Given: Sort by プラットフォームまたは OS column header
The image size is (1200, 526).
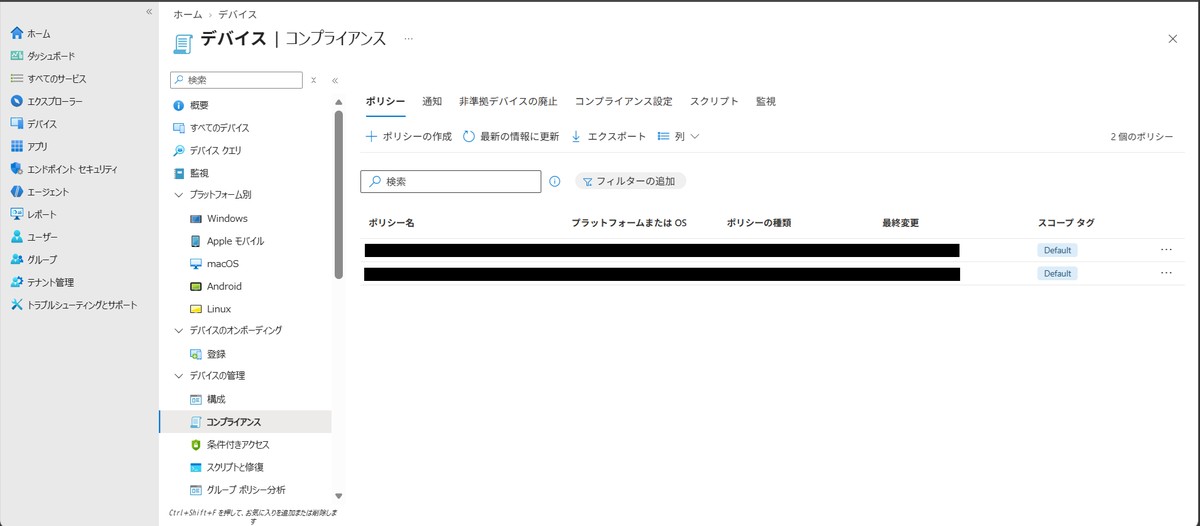Looking at the screenshot, I should (629, 222).
